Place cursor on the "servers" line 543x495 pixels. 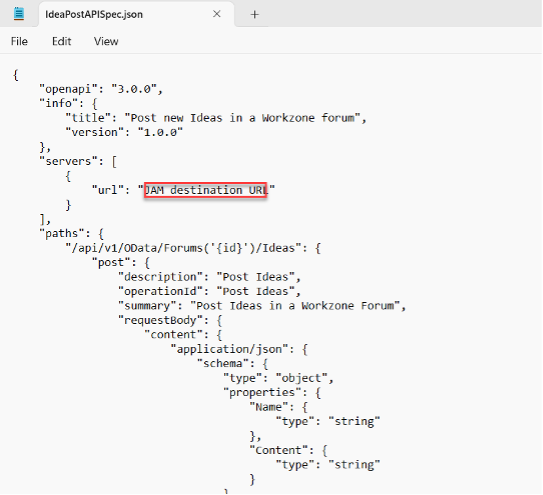click(78, 161)
